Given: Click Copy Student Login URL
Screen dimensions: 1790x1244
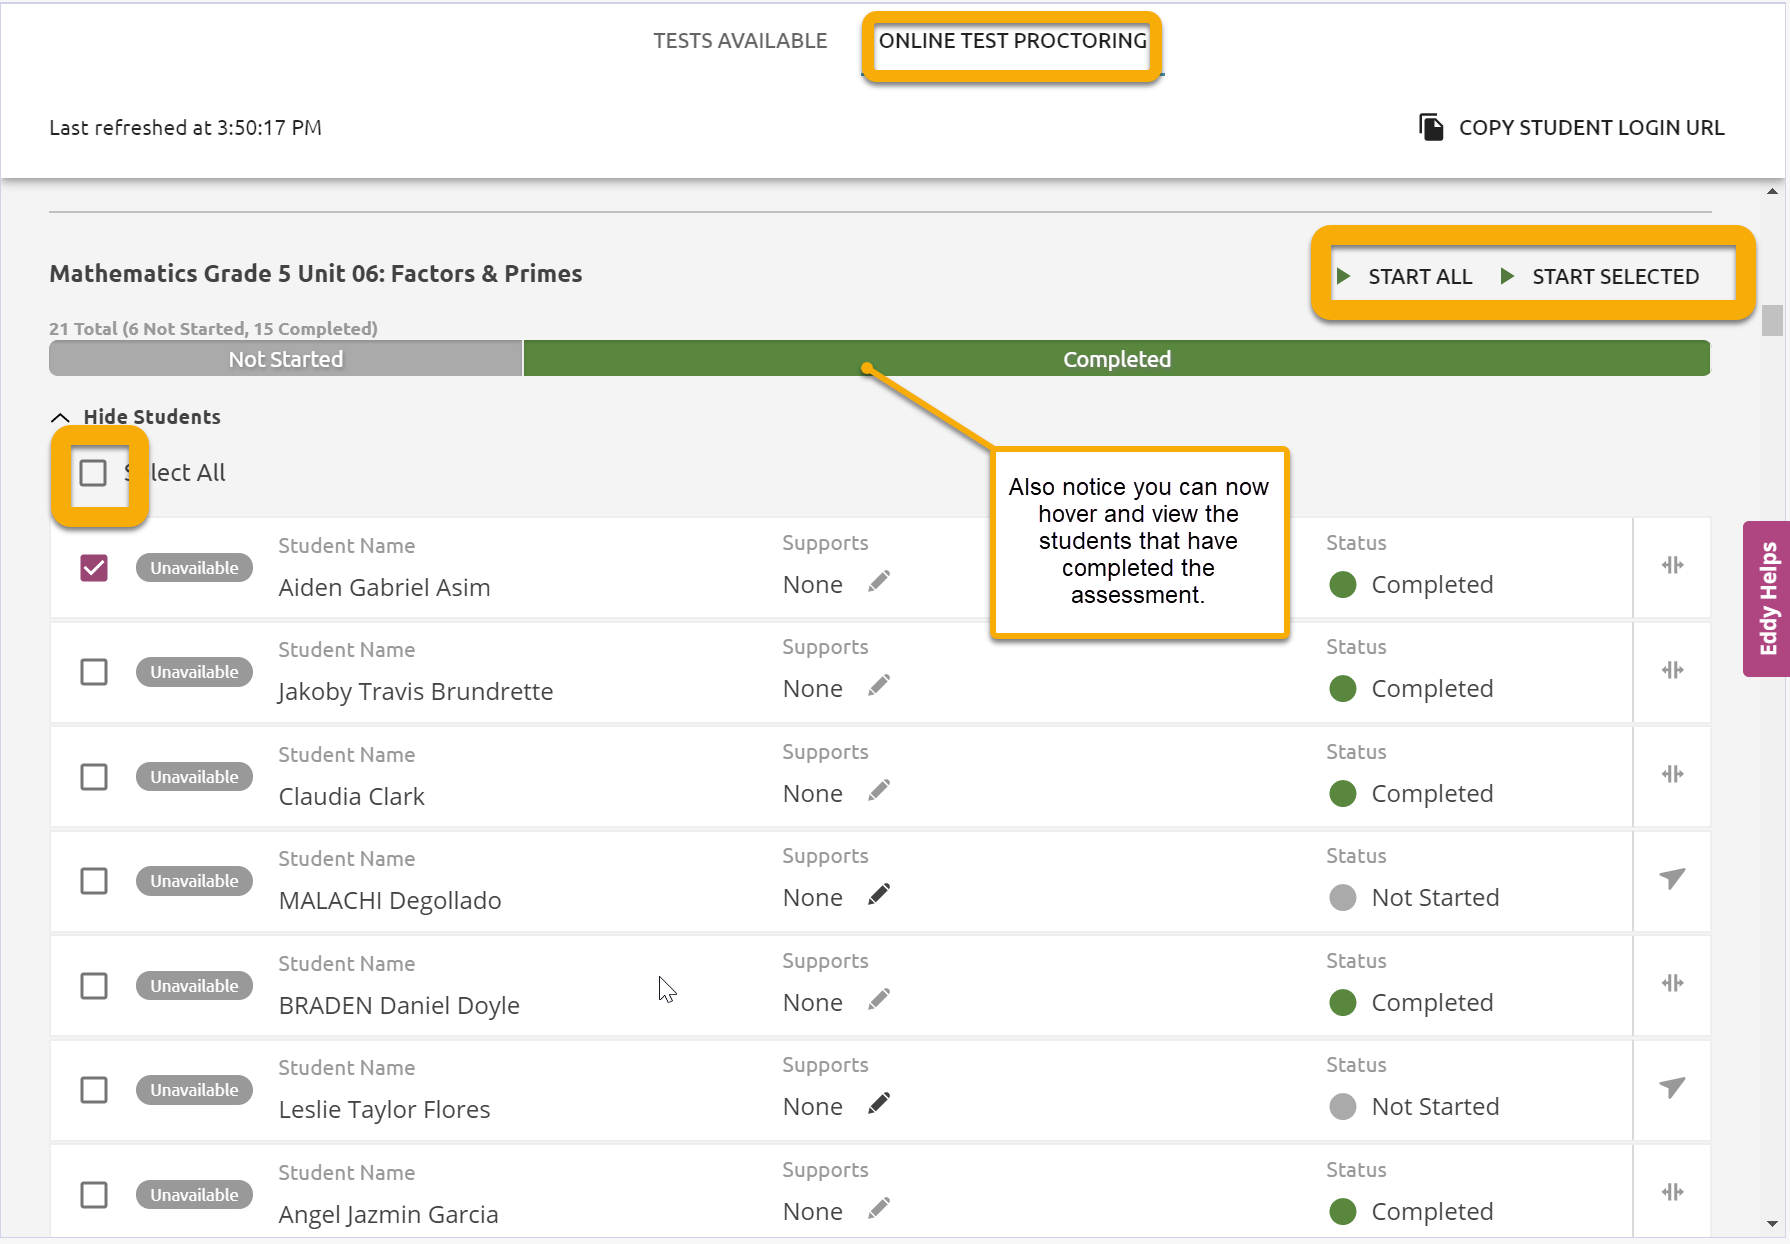Looking at the screenshot, I should [1591, 128].
